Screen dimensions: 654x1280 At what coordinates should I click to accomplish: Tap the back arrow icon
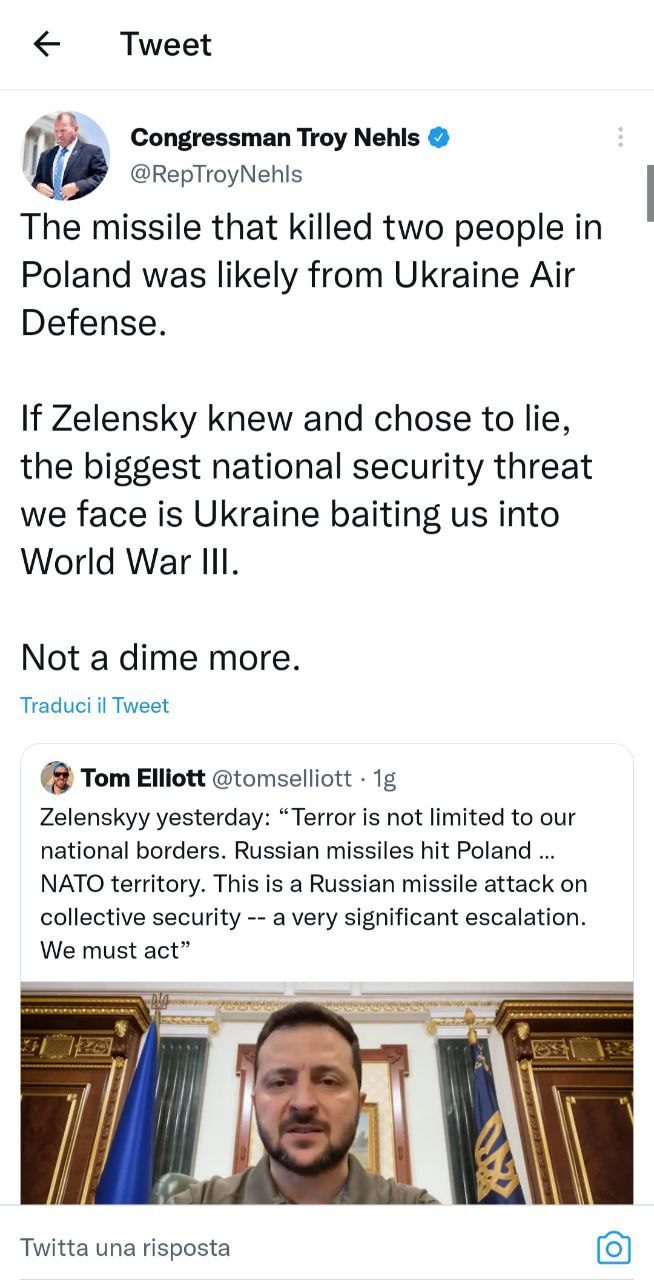47,44
